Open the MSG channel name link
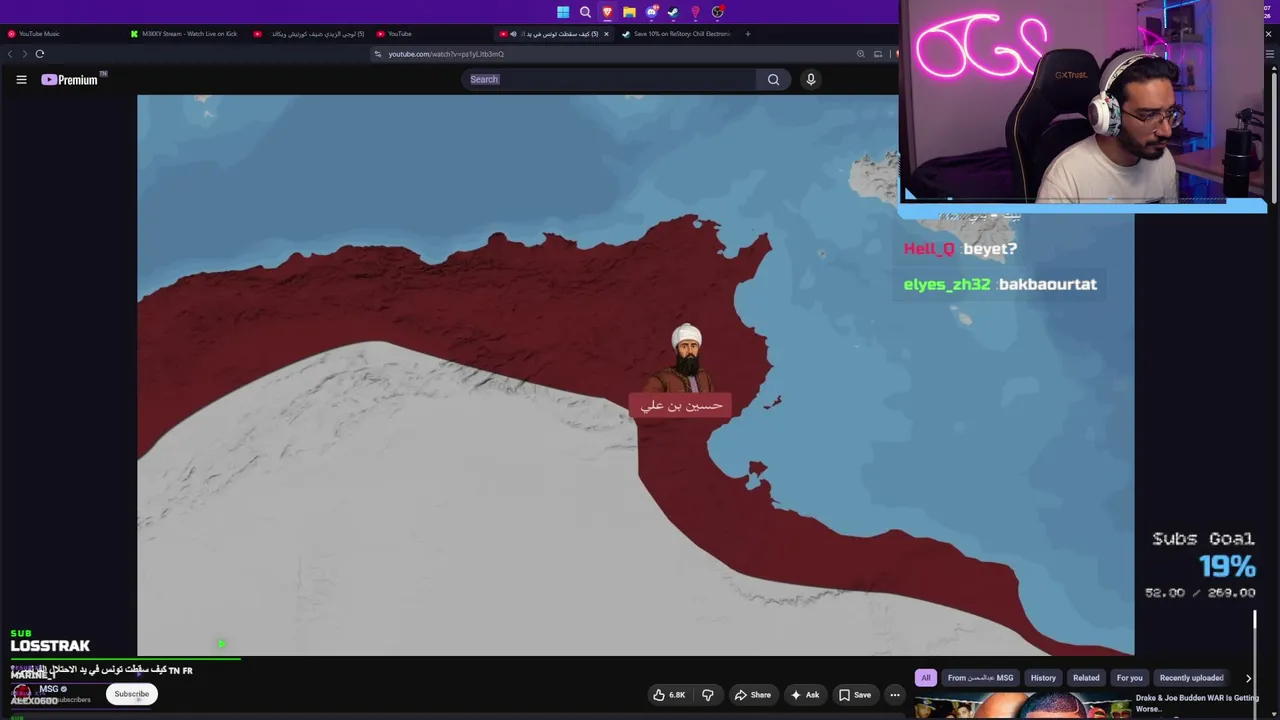1280x720 pixels. pyautogui.click(x=49, y=689)
